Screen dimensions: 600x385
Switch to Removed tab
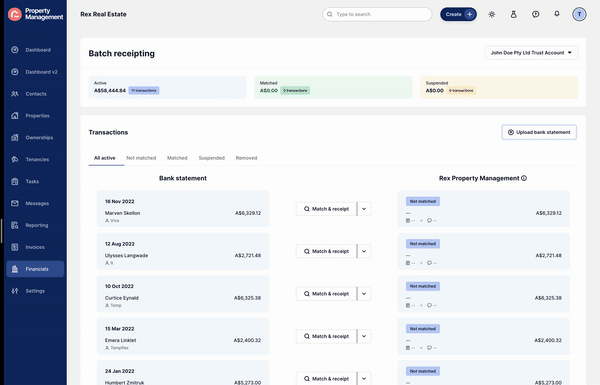click(x=246, y=158)
